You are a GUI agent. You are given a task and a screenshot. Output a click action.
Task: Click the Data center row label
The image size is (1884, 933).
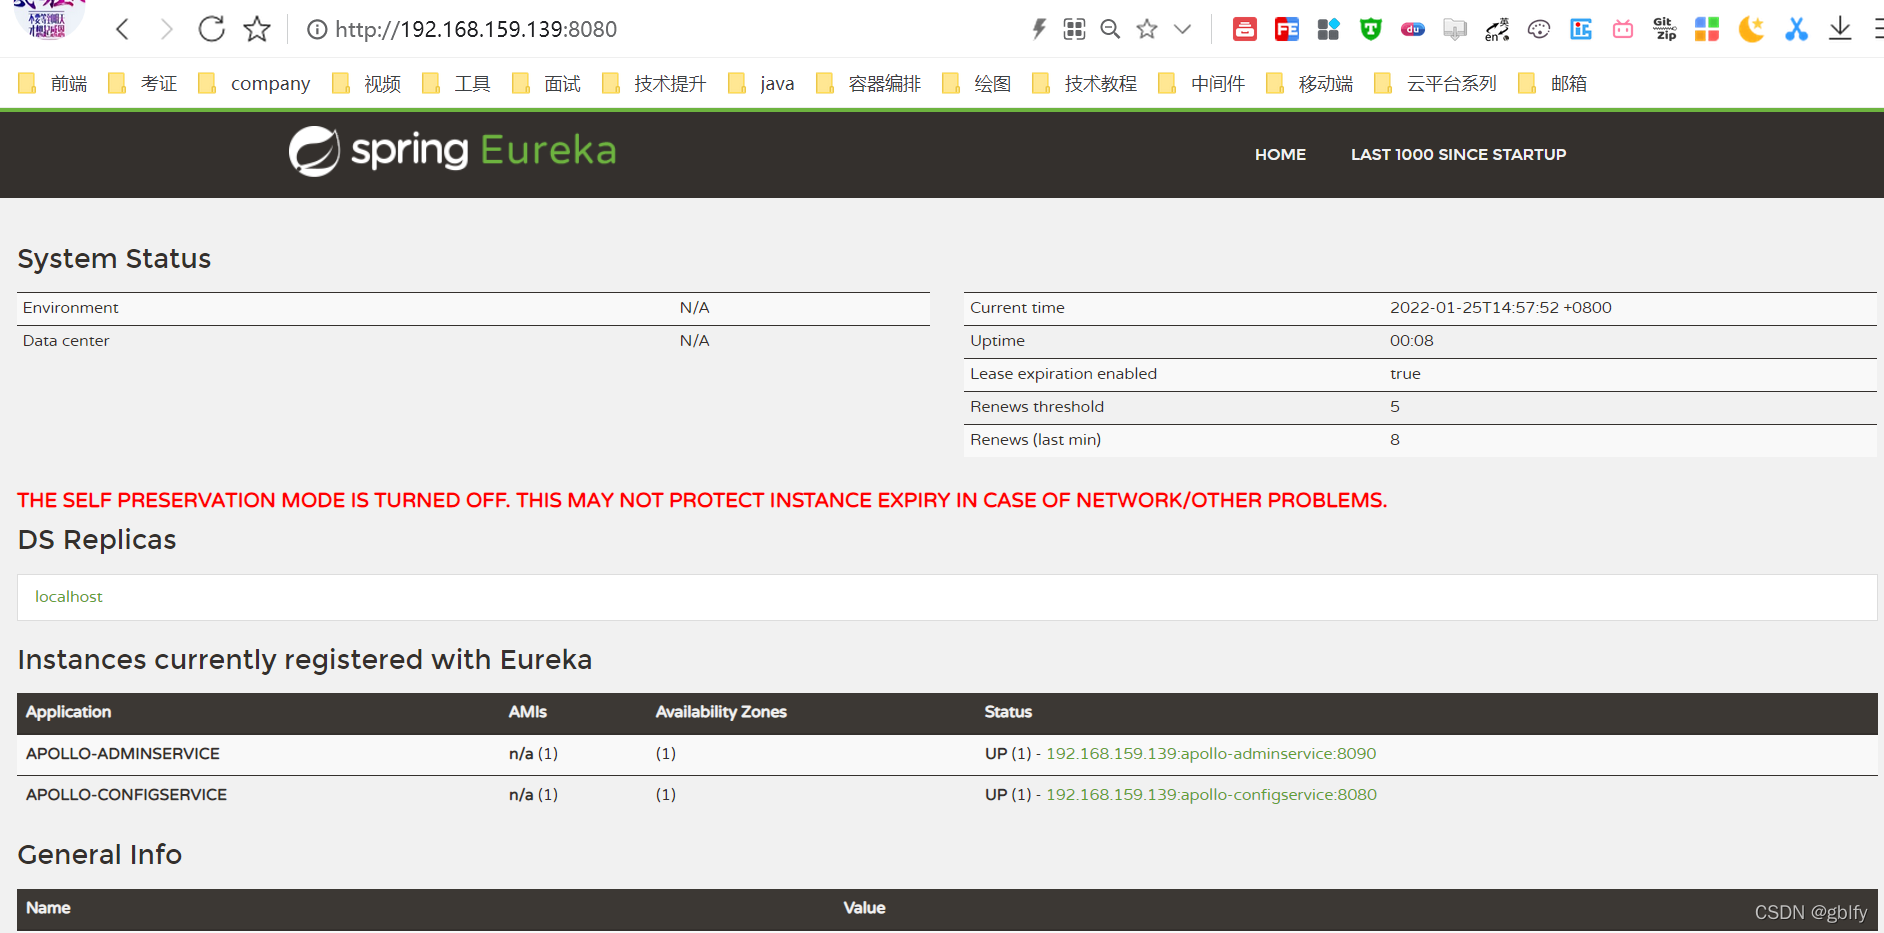[x=66, y=340]
